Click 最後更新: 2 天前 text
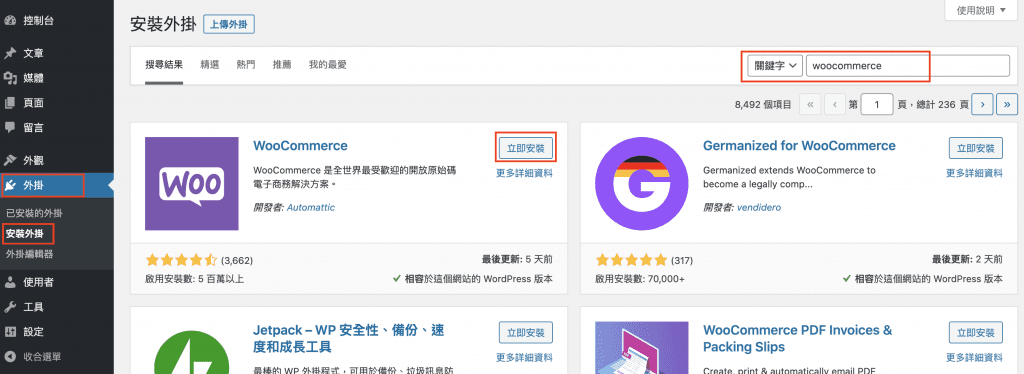Image resolution: width=1024 pixels, height=374 pixels. [967, 259]
